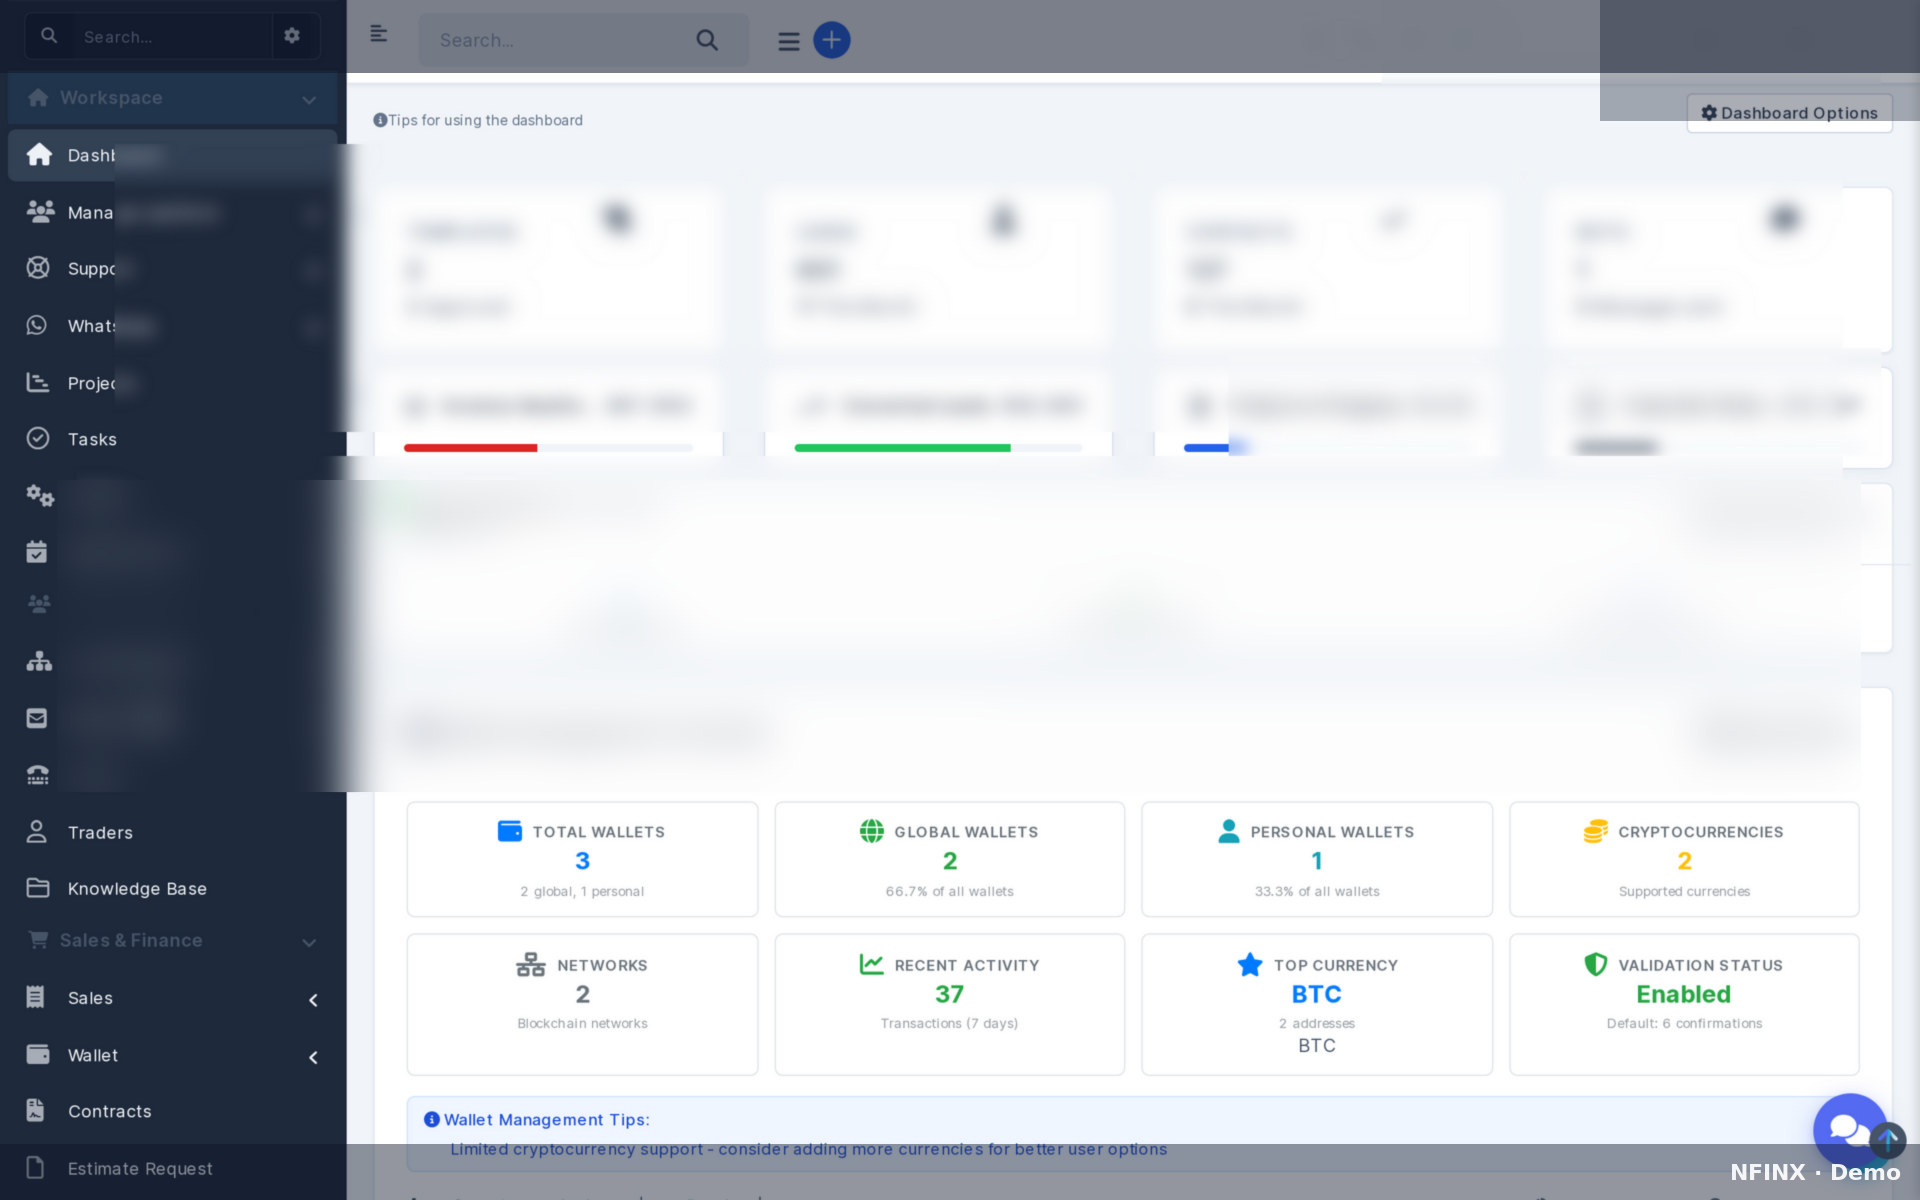Viewport: 1920px width, 1200px height.
Task: Collapse the Workspace section chevron
Action: [309, 99]
